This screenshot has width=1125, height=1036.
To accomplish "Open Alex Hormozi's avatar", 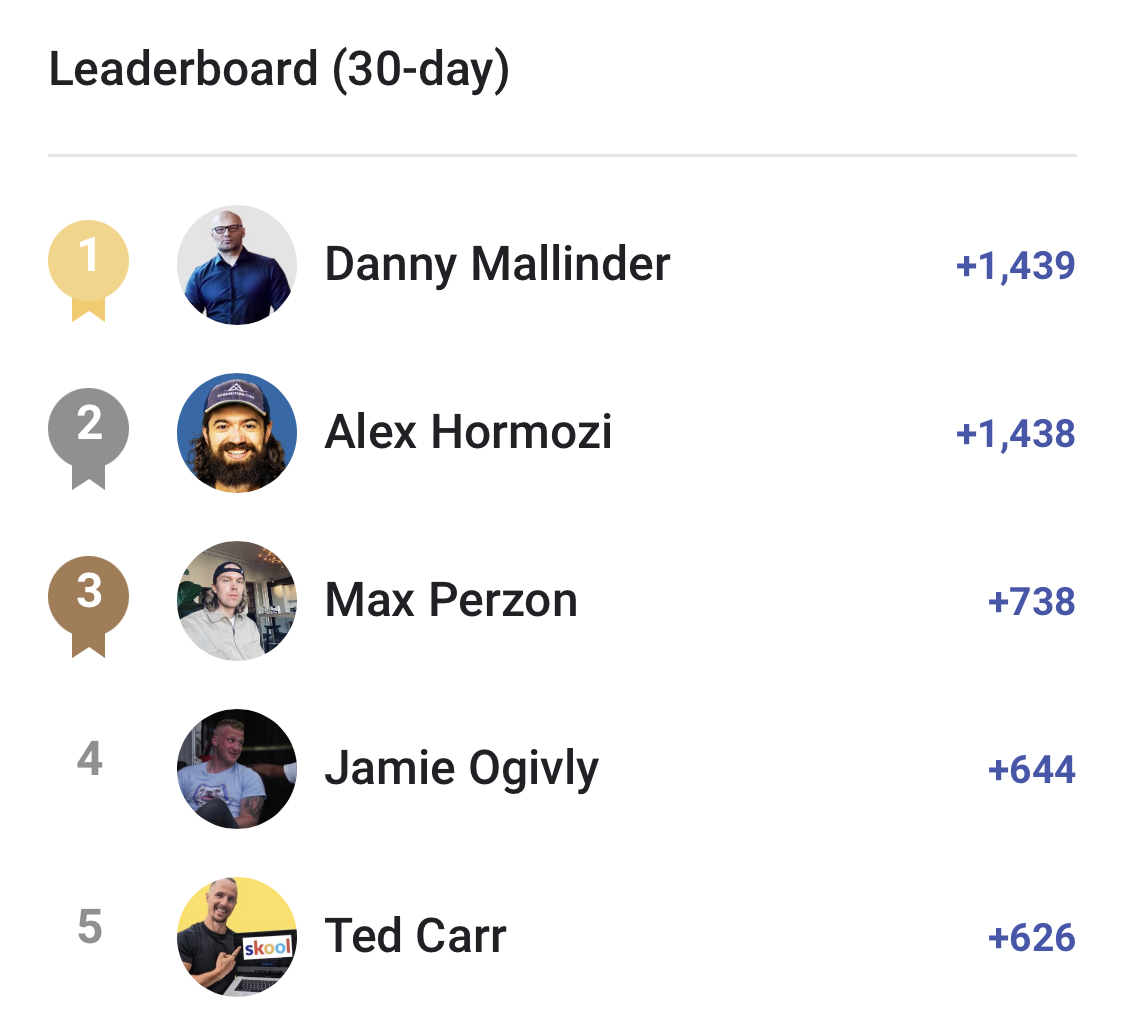I will coord(237,433).
